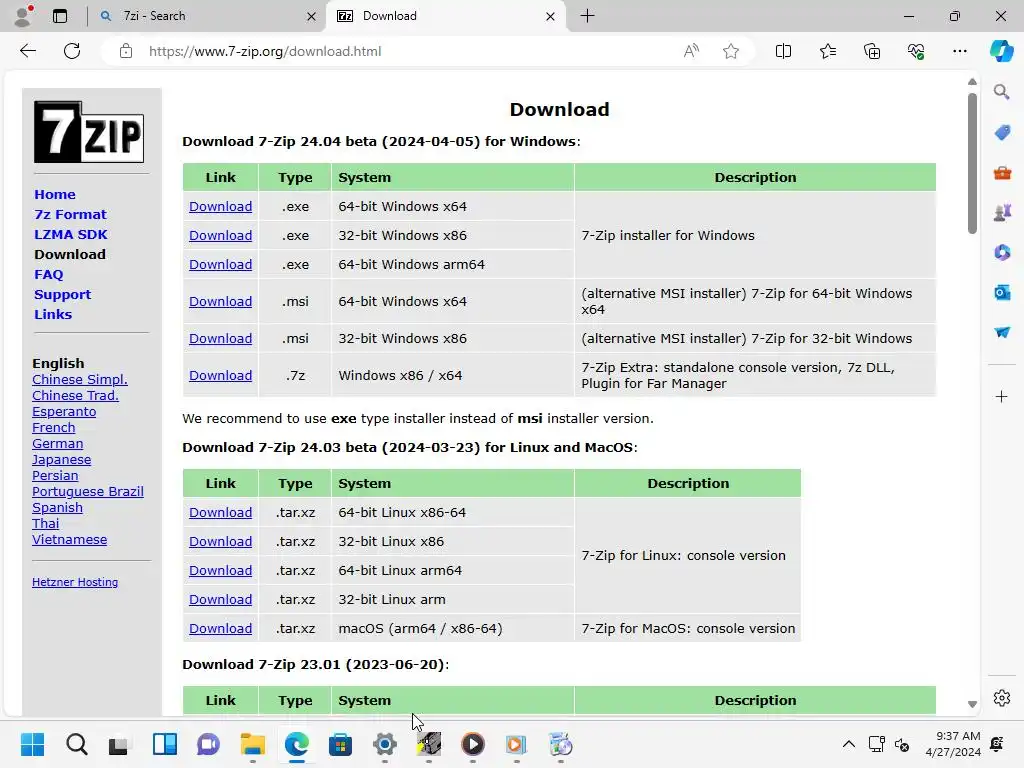Open File Explorer from taskbar
The image size is (1024, 768).
coord(253,744)
